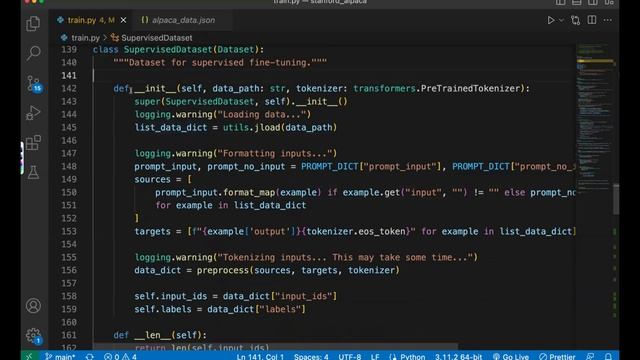Image resolution: width=640 pixels, height=360 pixels.
Task: Change file encoding UTF-8
Action: (x=350, y=356)
